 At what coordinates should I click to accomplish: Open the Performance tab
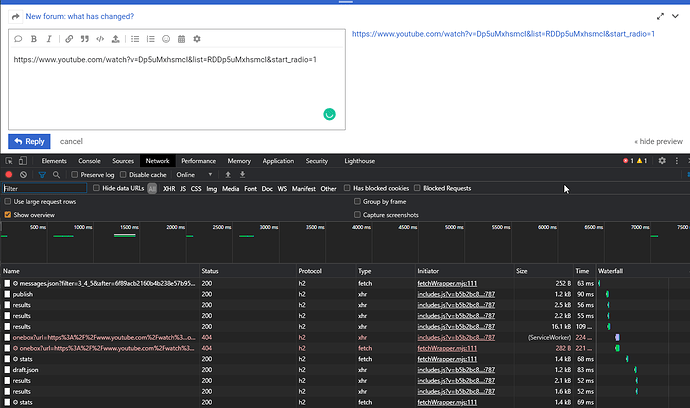pyautogui.click(x=198, y=161)
